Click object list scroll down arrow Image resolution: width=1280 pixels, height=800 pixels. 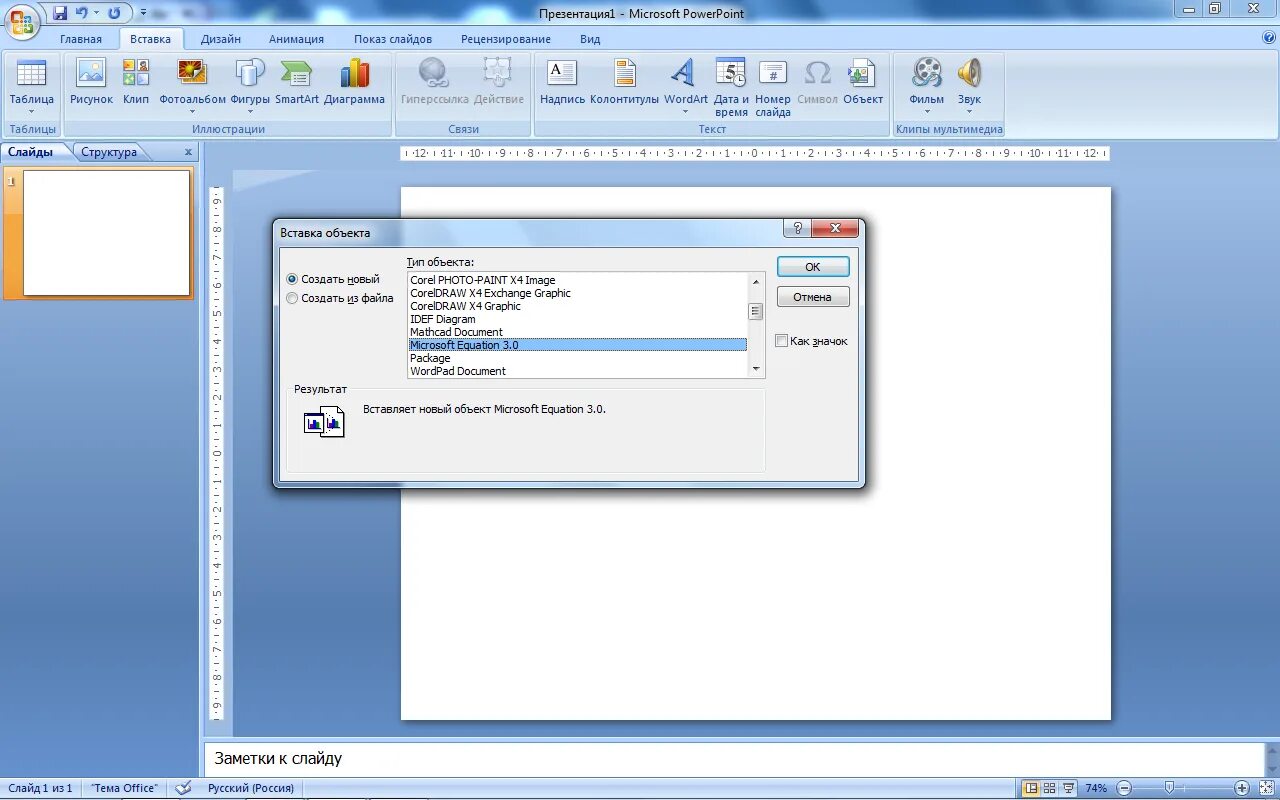(x=756, y=369)
